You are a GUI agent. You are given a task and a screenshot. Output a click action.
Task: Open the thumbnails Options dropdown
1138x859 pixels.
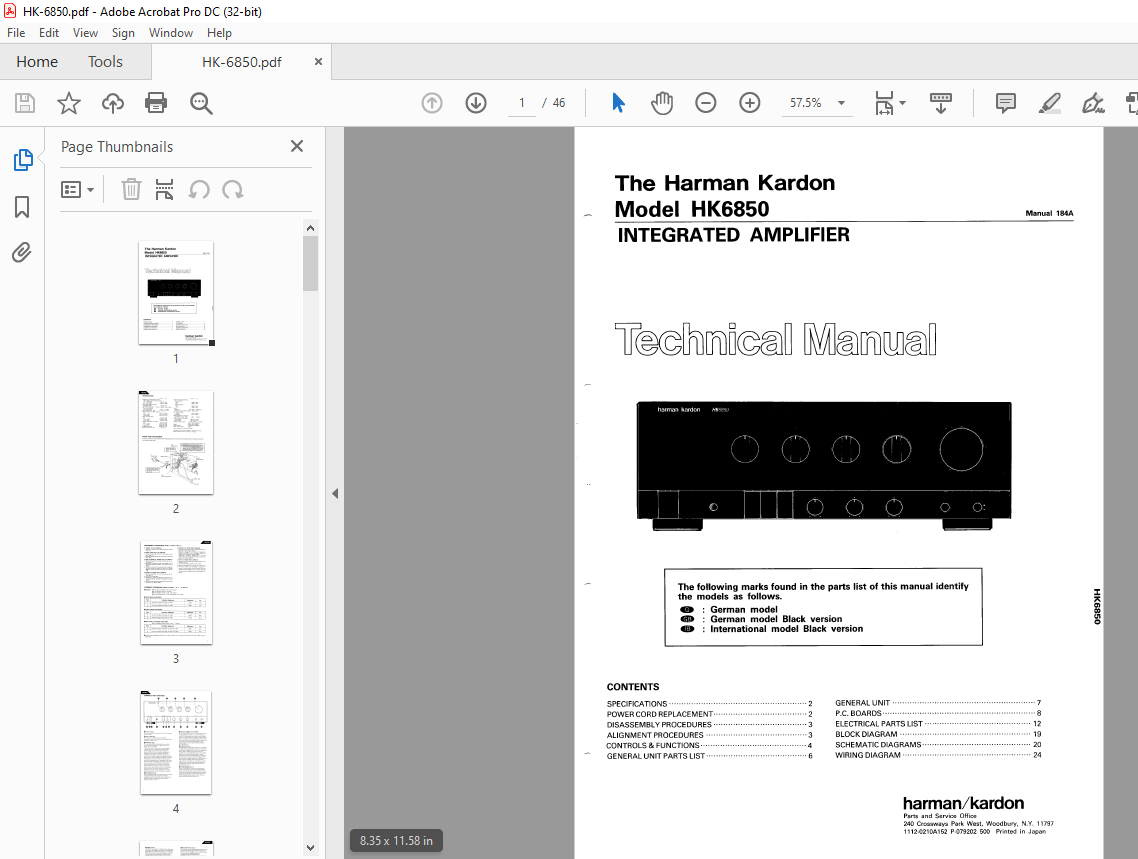(77, 189)
